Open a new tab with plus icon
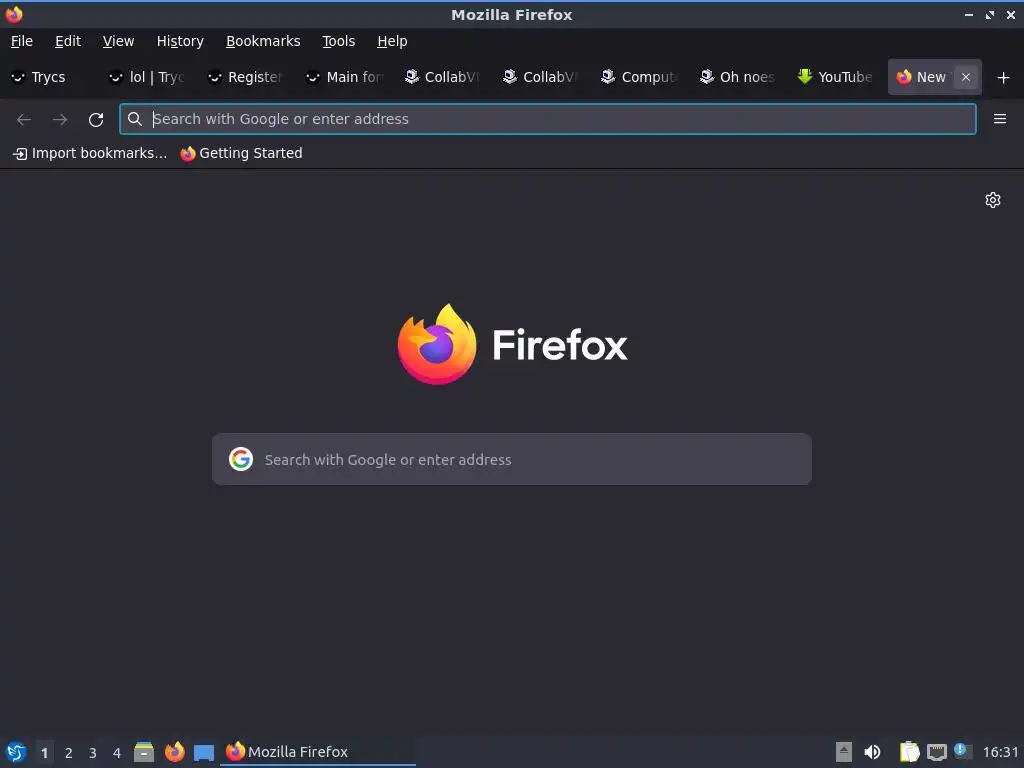This screenshot has height=768, width=1024. click(x=1004, y=78)
